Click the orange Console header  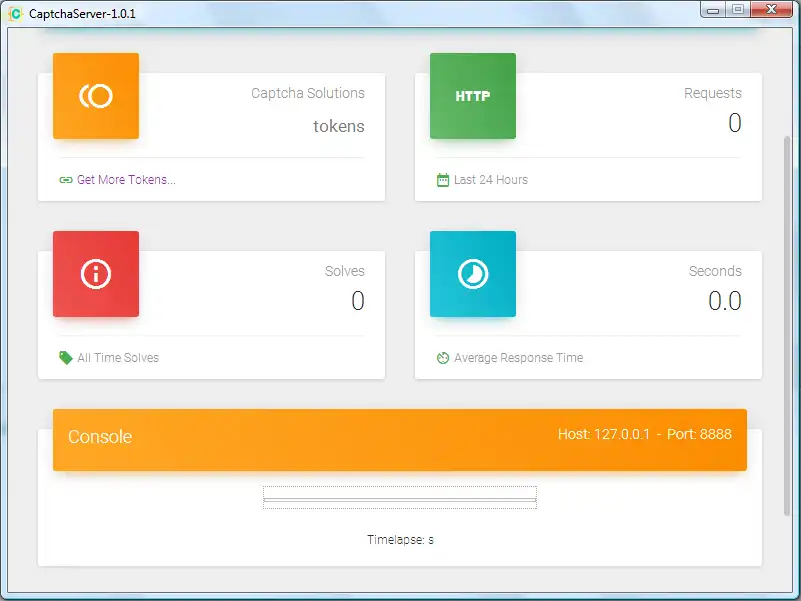400,440
